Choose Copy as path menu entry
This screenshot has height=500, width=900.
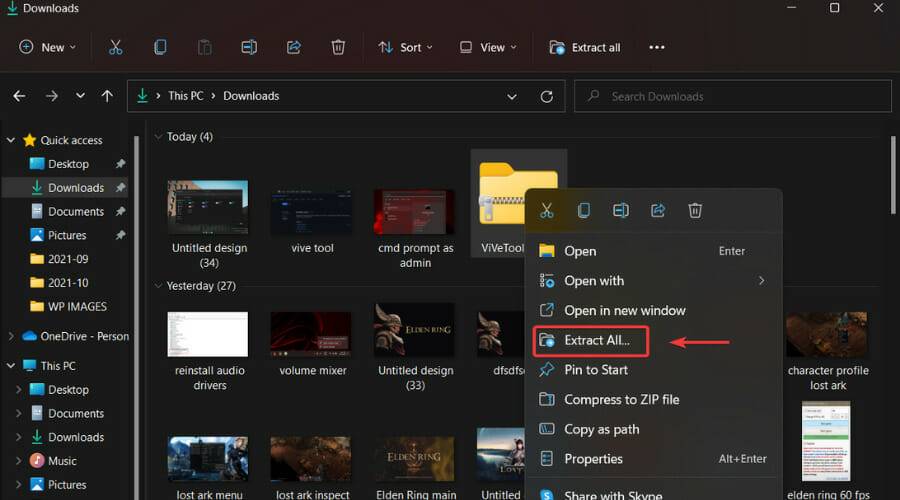click(x=600, y=429)
